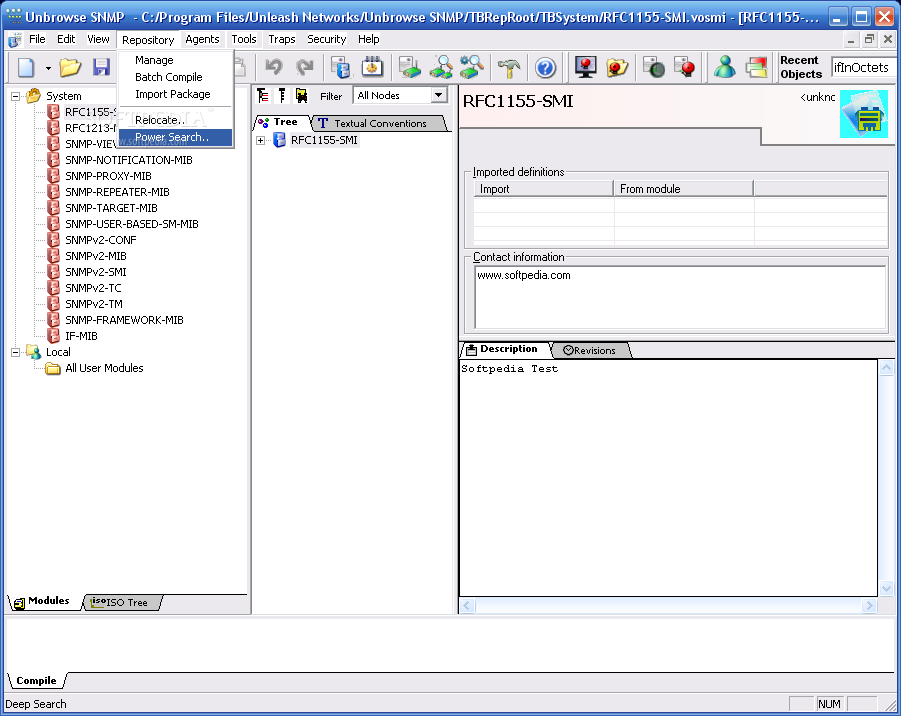Click the MIB module documents toolbar icon
901x716 pixels.
(341, 68)
